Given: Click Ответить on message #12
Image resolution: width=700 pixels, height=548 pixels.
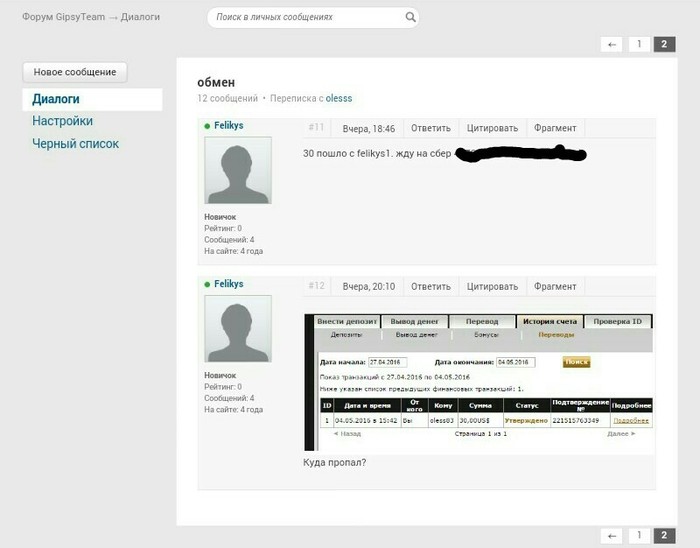Looking at the screenshot, I should [431, 286].
